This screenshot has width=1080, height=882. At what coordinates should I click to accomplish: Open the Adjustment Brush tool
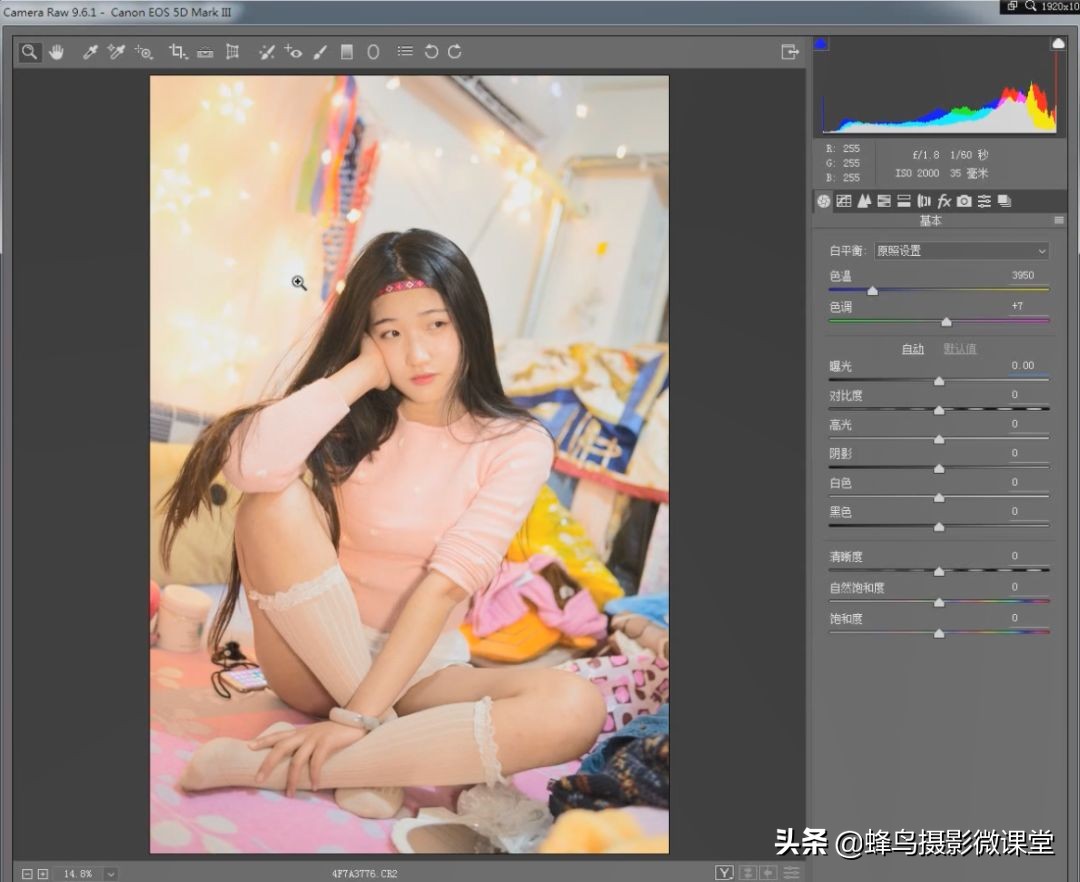(320, 51)
